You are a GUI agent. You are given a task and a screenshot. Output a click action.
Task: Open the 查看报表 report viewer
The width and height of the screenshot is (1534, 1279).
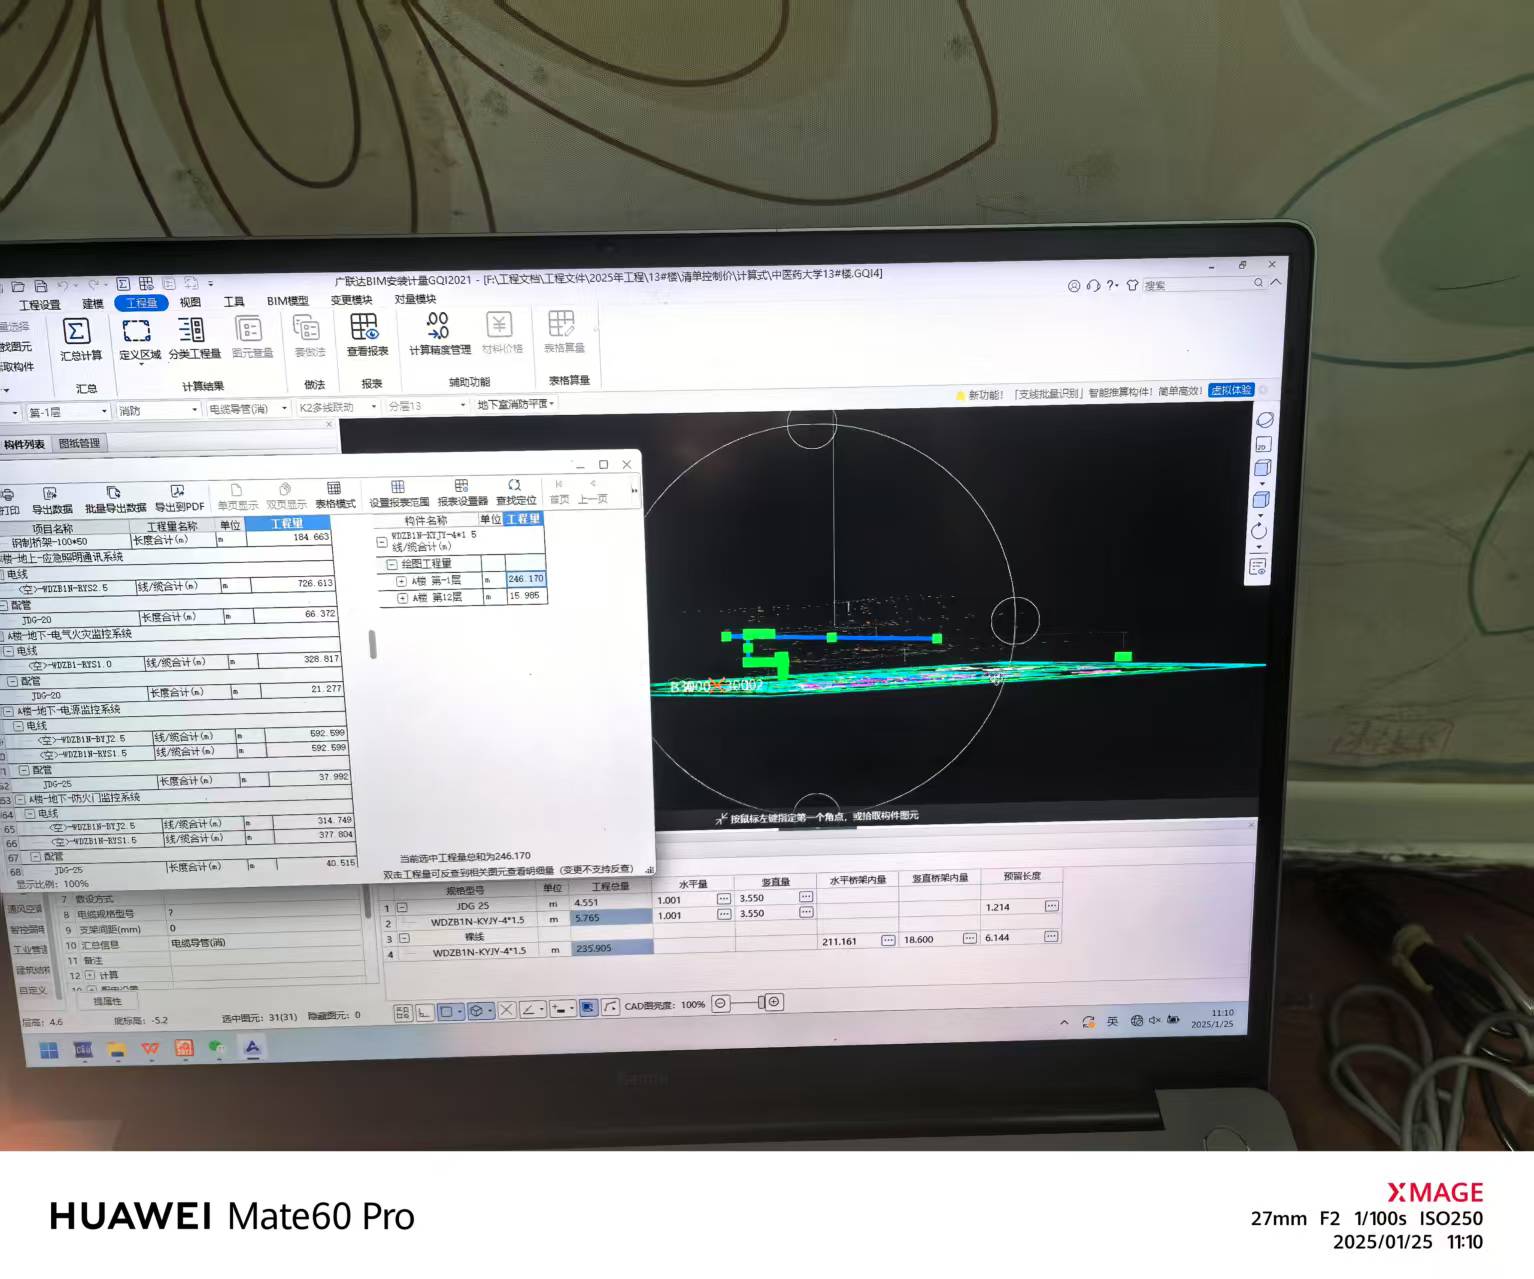[x=367, y=335]
